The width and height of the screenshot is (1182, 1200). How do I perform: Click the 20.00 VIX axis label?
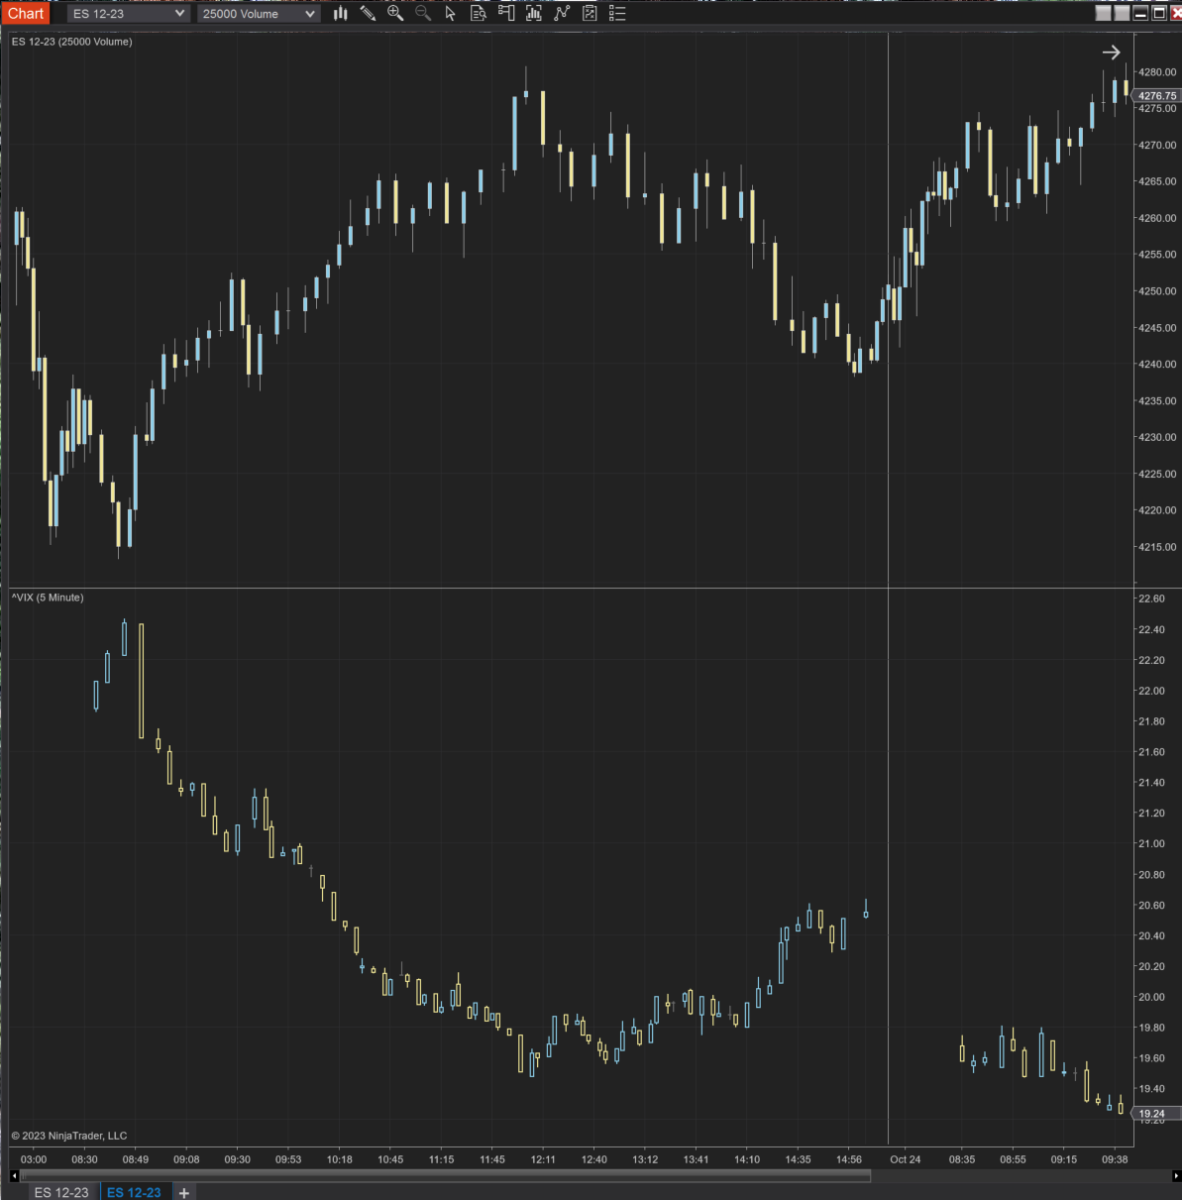[x=1151, y=997]
